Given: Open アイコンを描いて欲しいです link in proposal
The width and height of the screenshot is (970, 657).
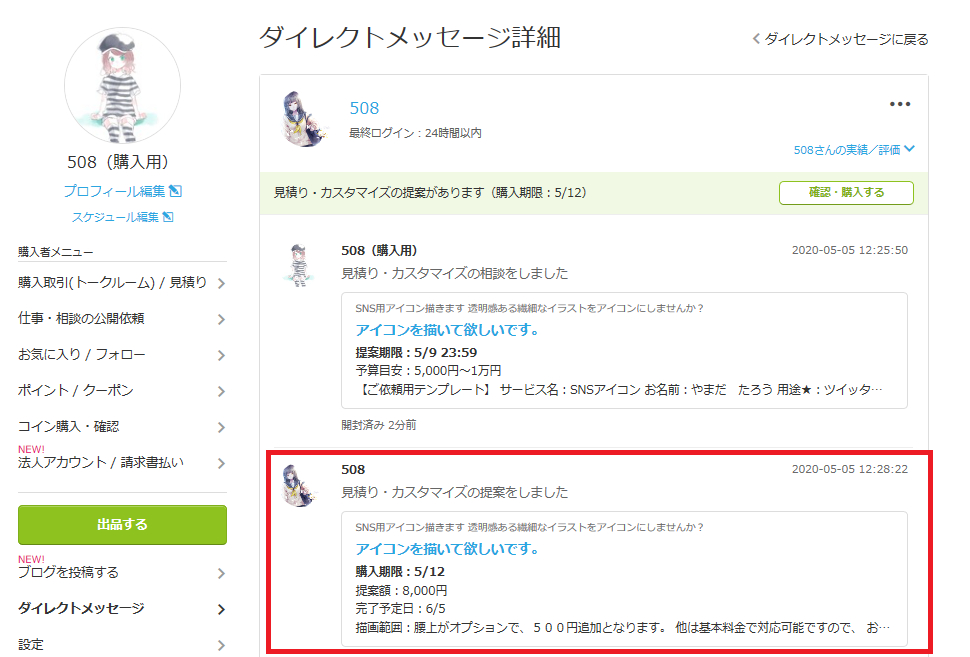Looking at the screenshot, I should click(x=447, y=549).
